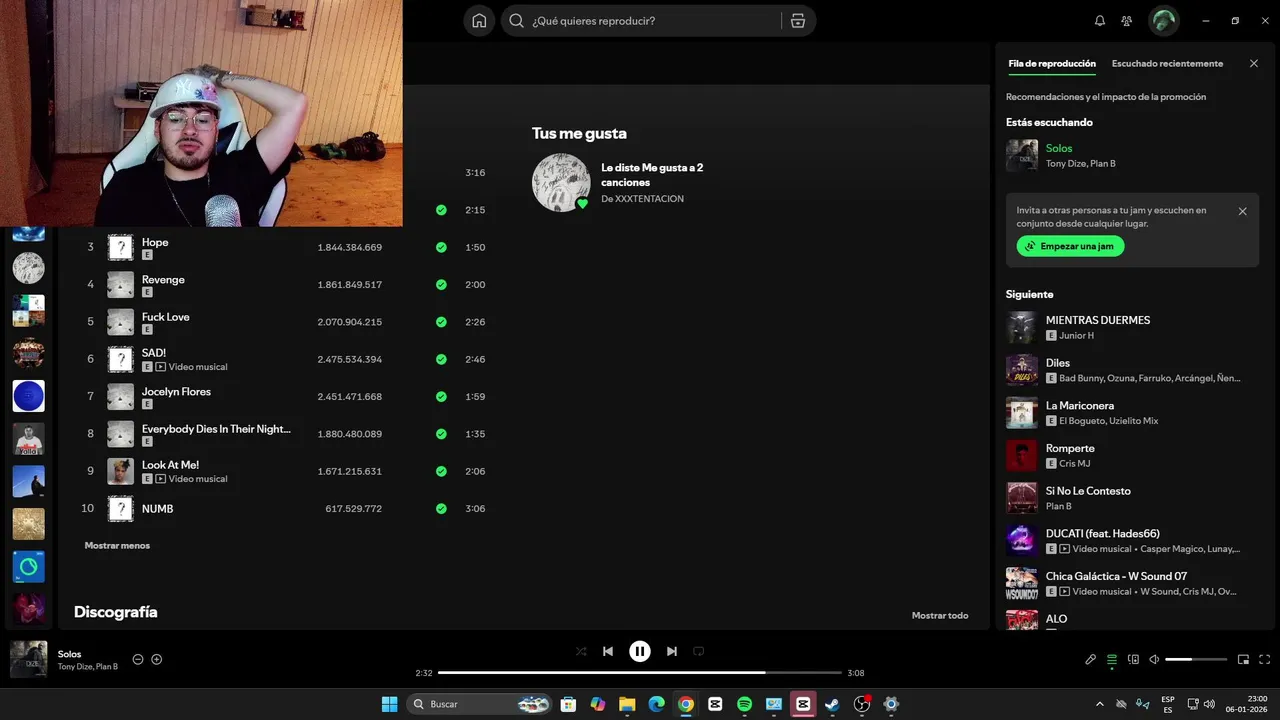
Task: Open File Explorer from the taskbar
Action: click(627, 704)
